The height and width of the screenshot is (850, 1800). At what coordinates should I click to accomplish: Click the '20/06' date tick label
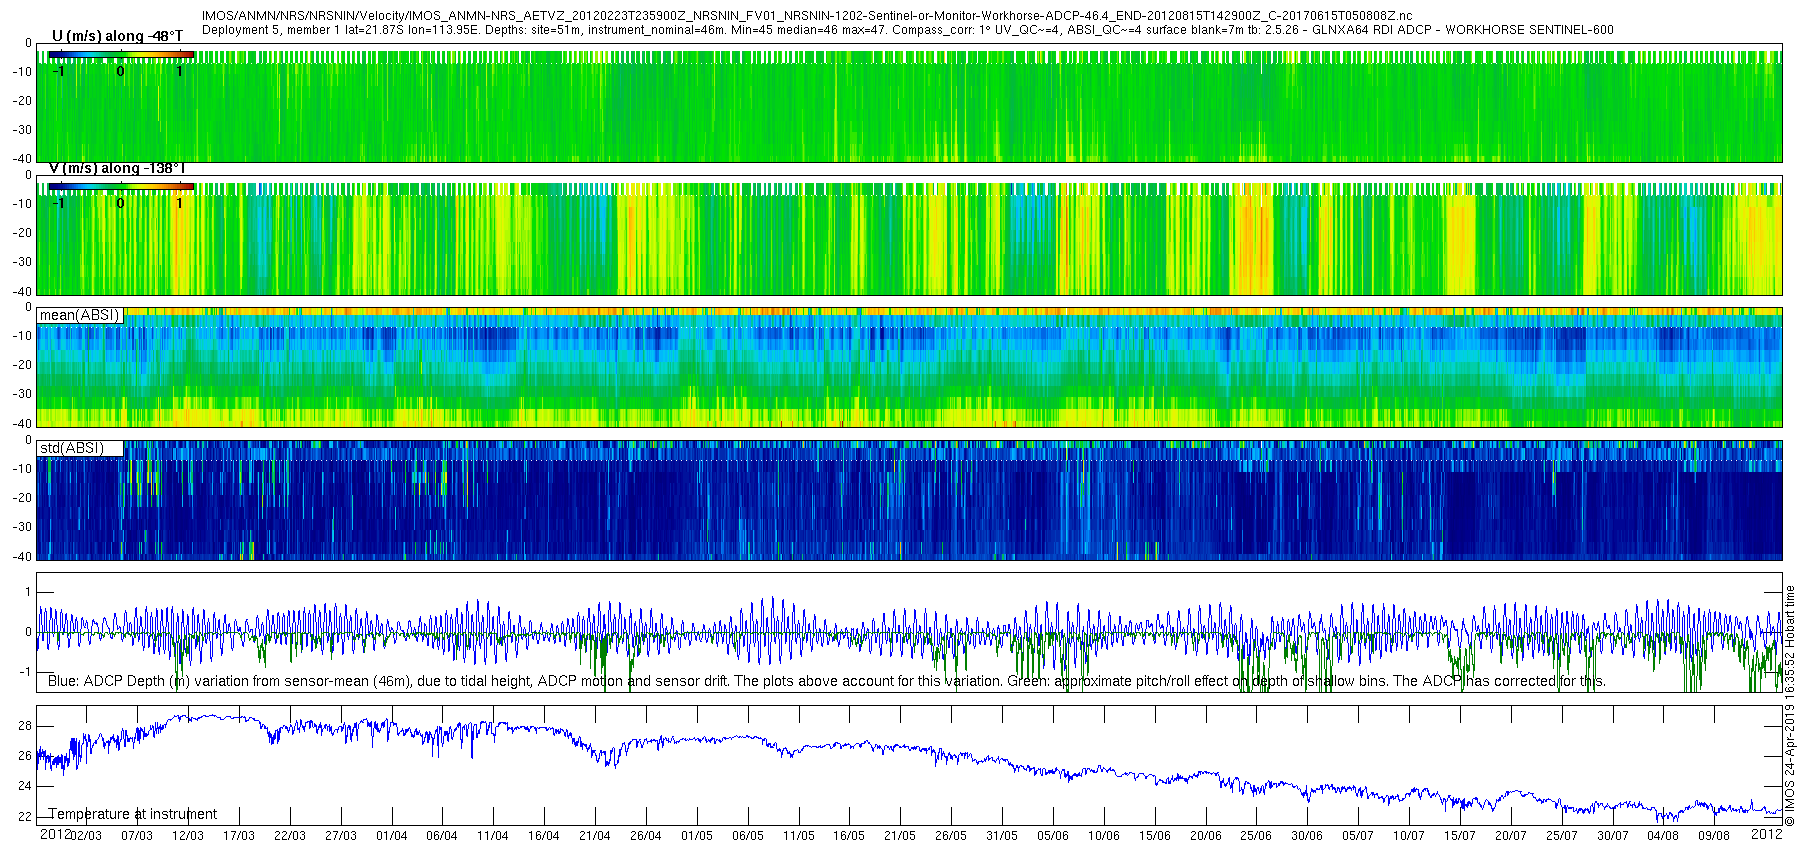(x=1206, y=836)
